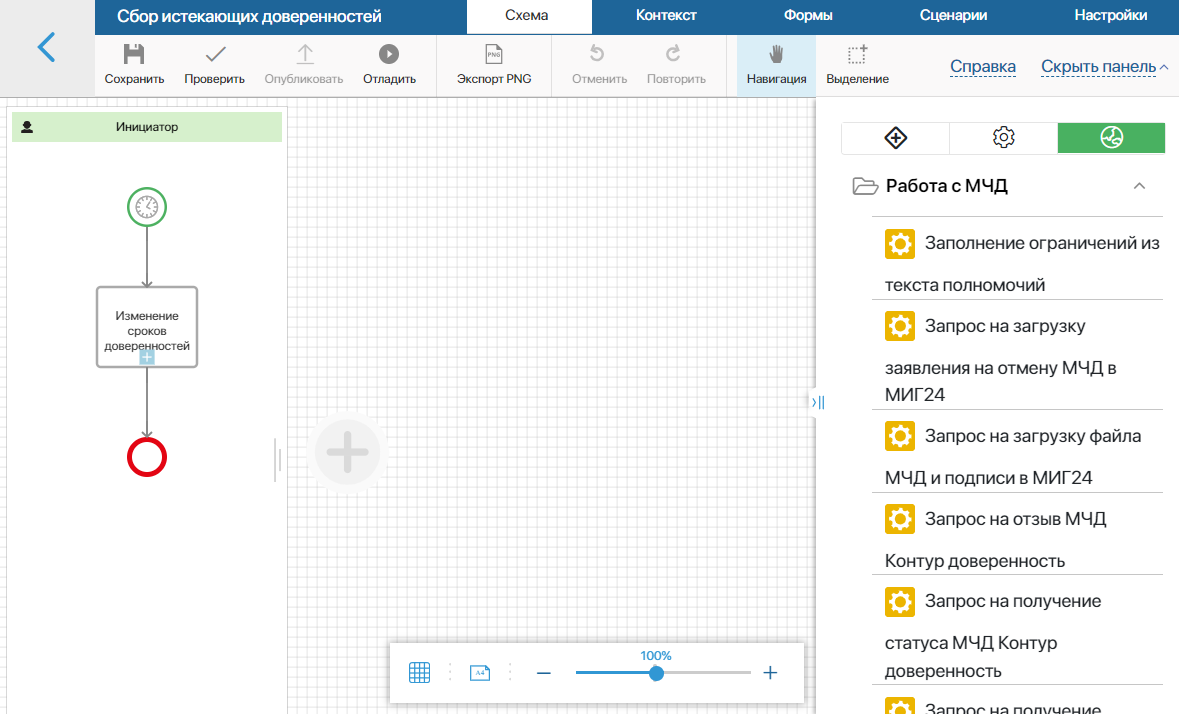This screenshot has width=1179, height=714.
Task: Click the timer start event node
Action: [x=147, y=207]
